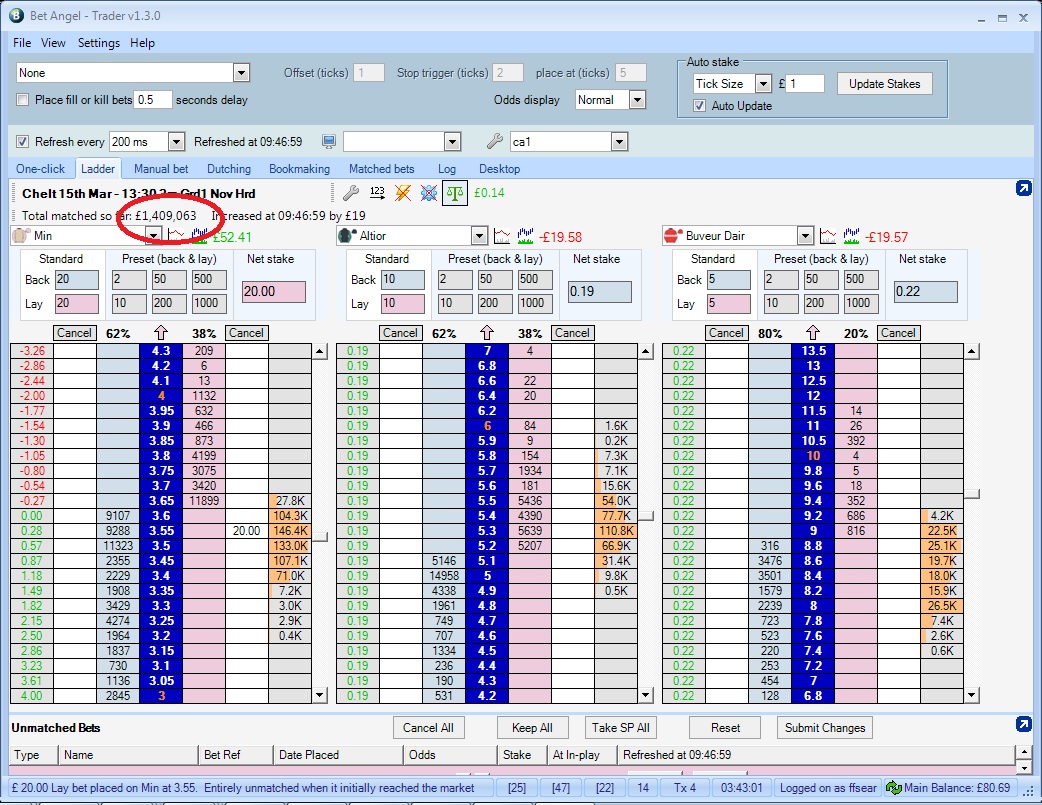Open the runner dropdown showing Min
Viewport: 1042px width, 805px height.
point(153,236)
